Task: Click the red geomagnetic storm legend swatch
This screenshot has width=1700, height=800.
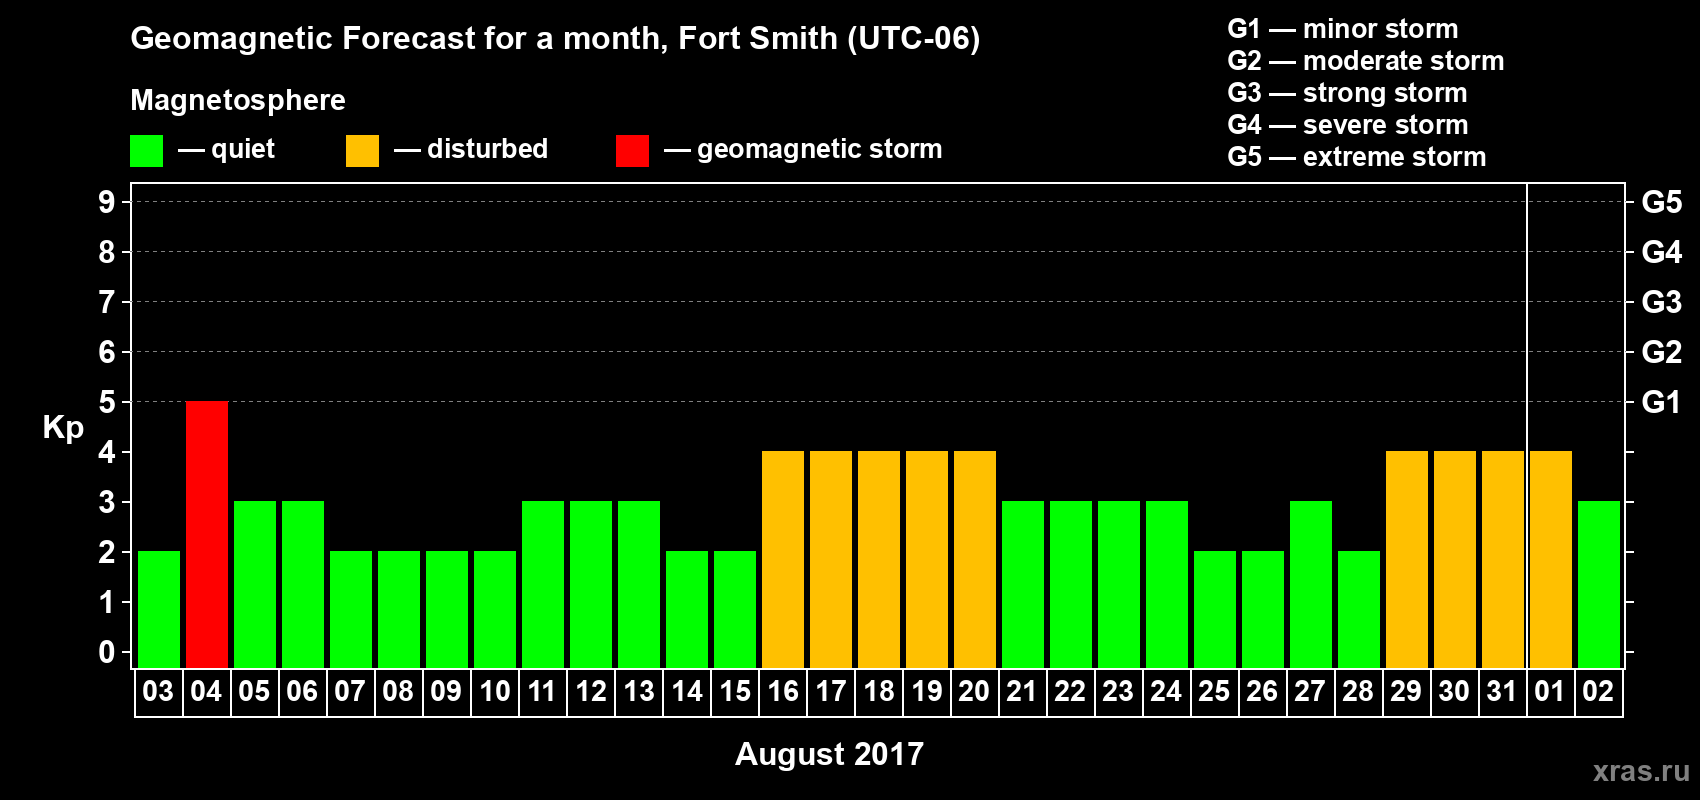Action: point(632,151)
